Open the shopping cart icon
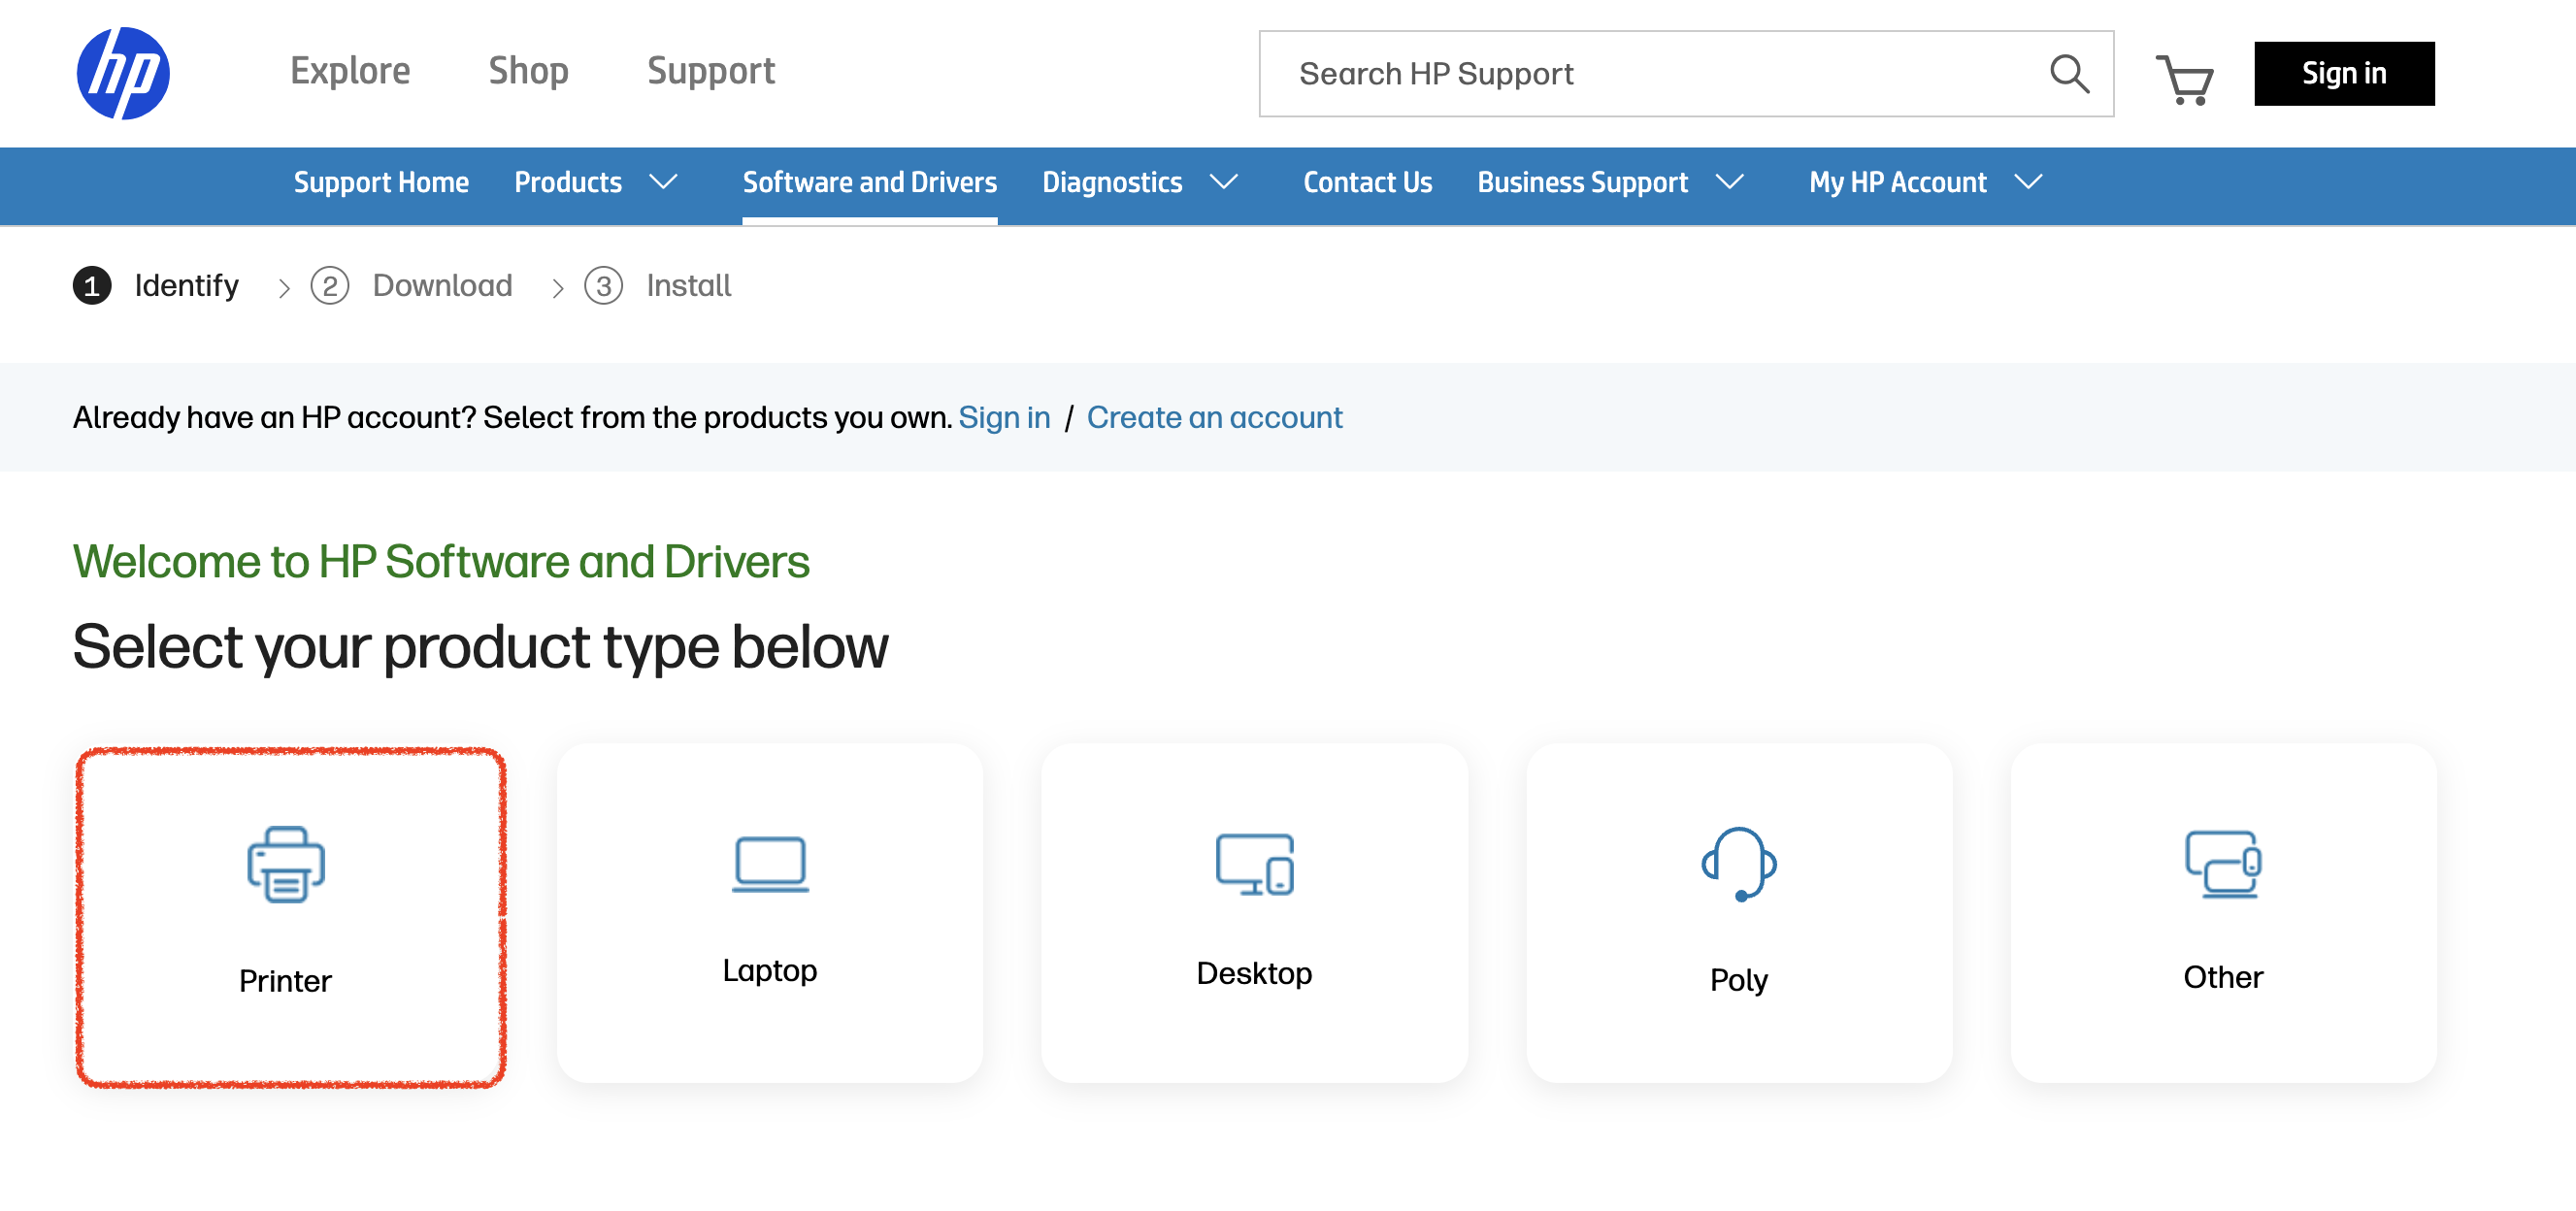The image size is (2576, 1211). 2183,78
